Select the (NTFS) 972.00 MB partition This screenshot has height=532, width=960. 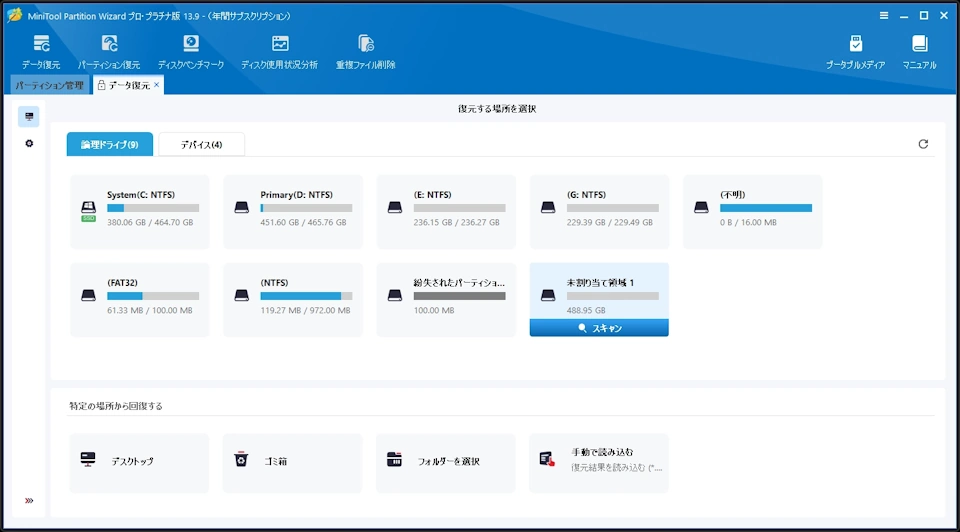293,300
